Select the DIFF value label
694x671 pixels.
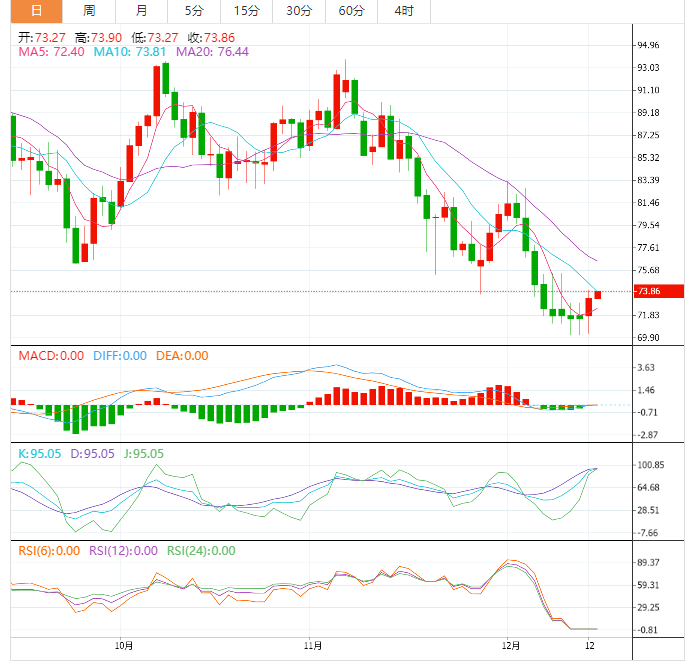tap(122, 355)
